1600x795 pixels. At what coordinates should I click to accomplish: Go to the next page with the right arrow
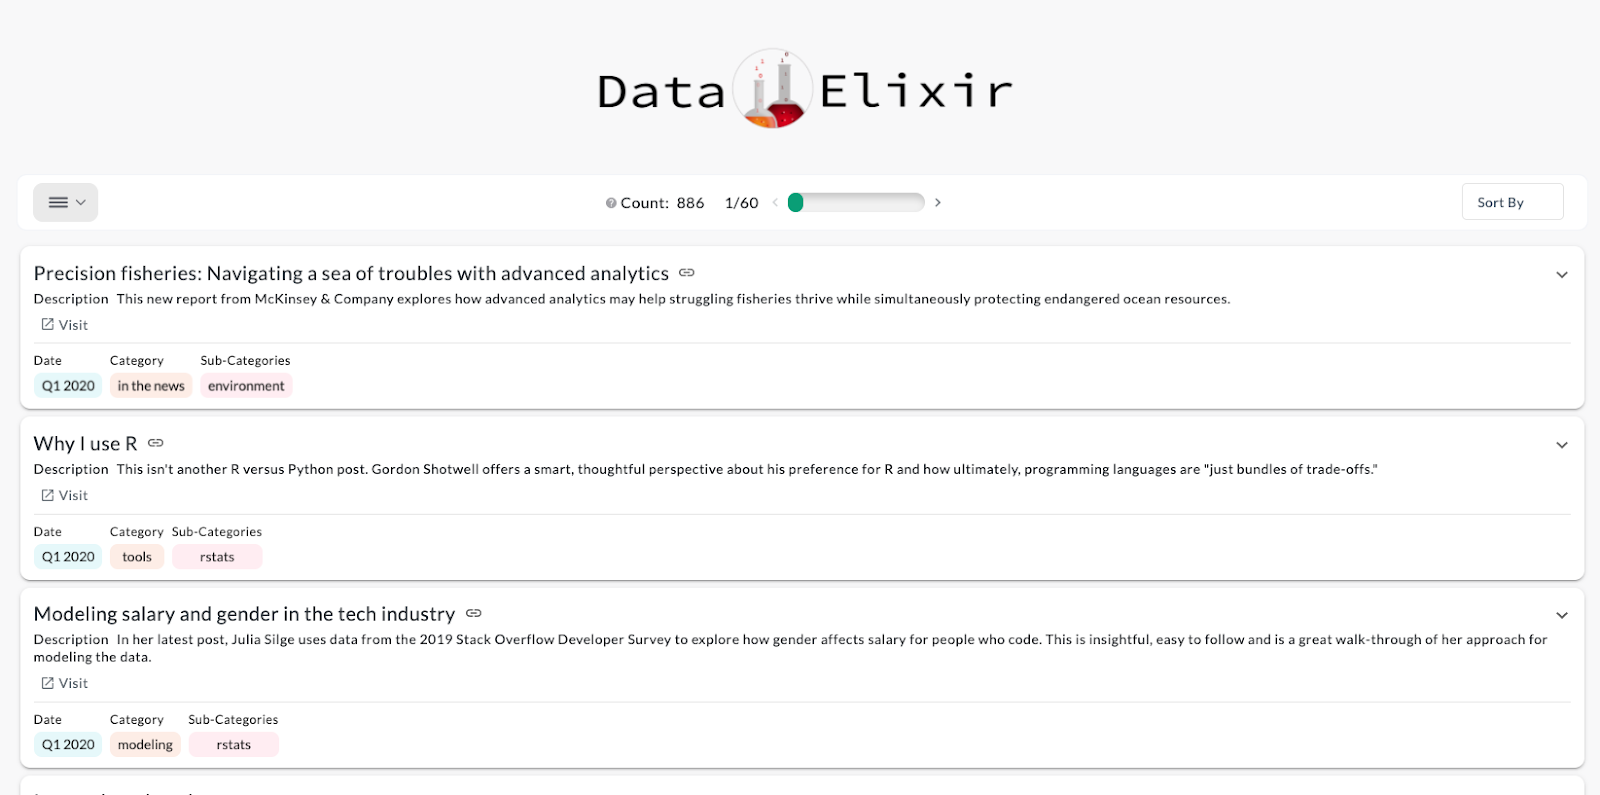(x=938, y=202)
